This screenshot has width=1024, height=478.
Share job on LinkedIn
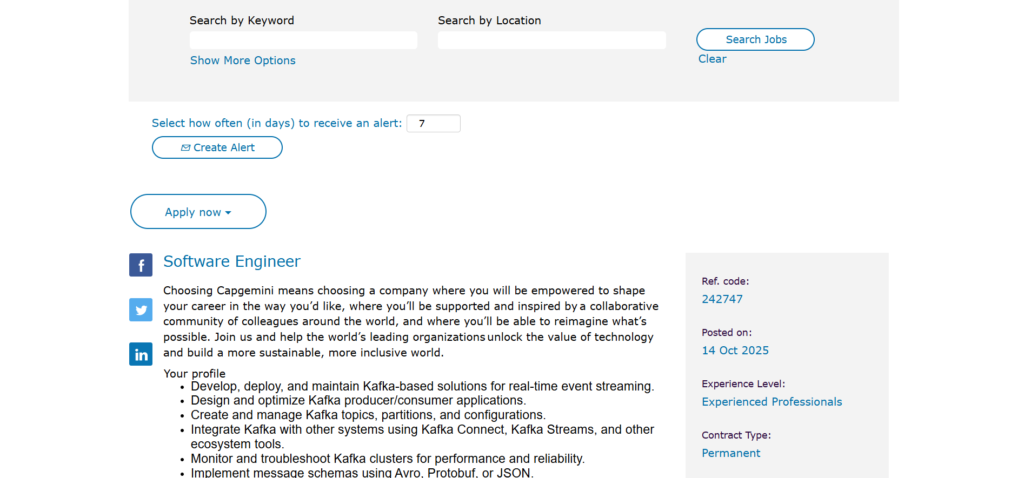click(140, 354)
